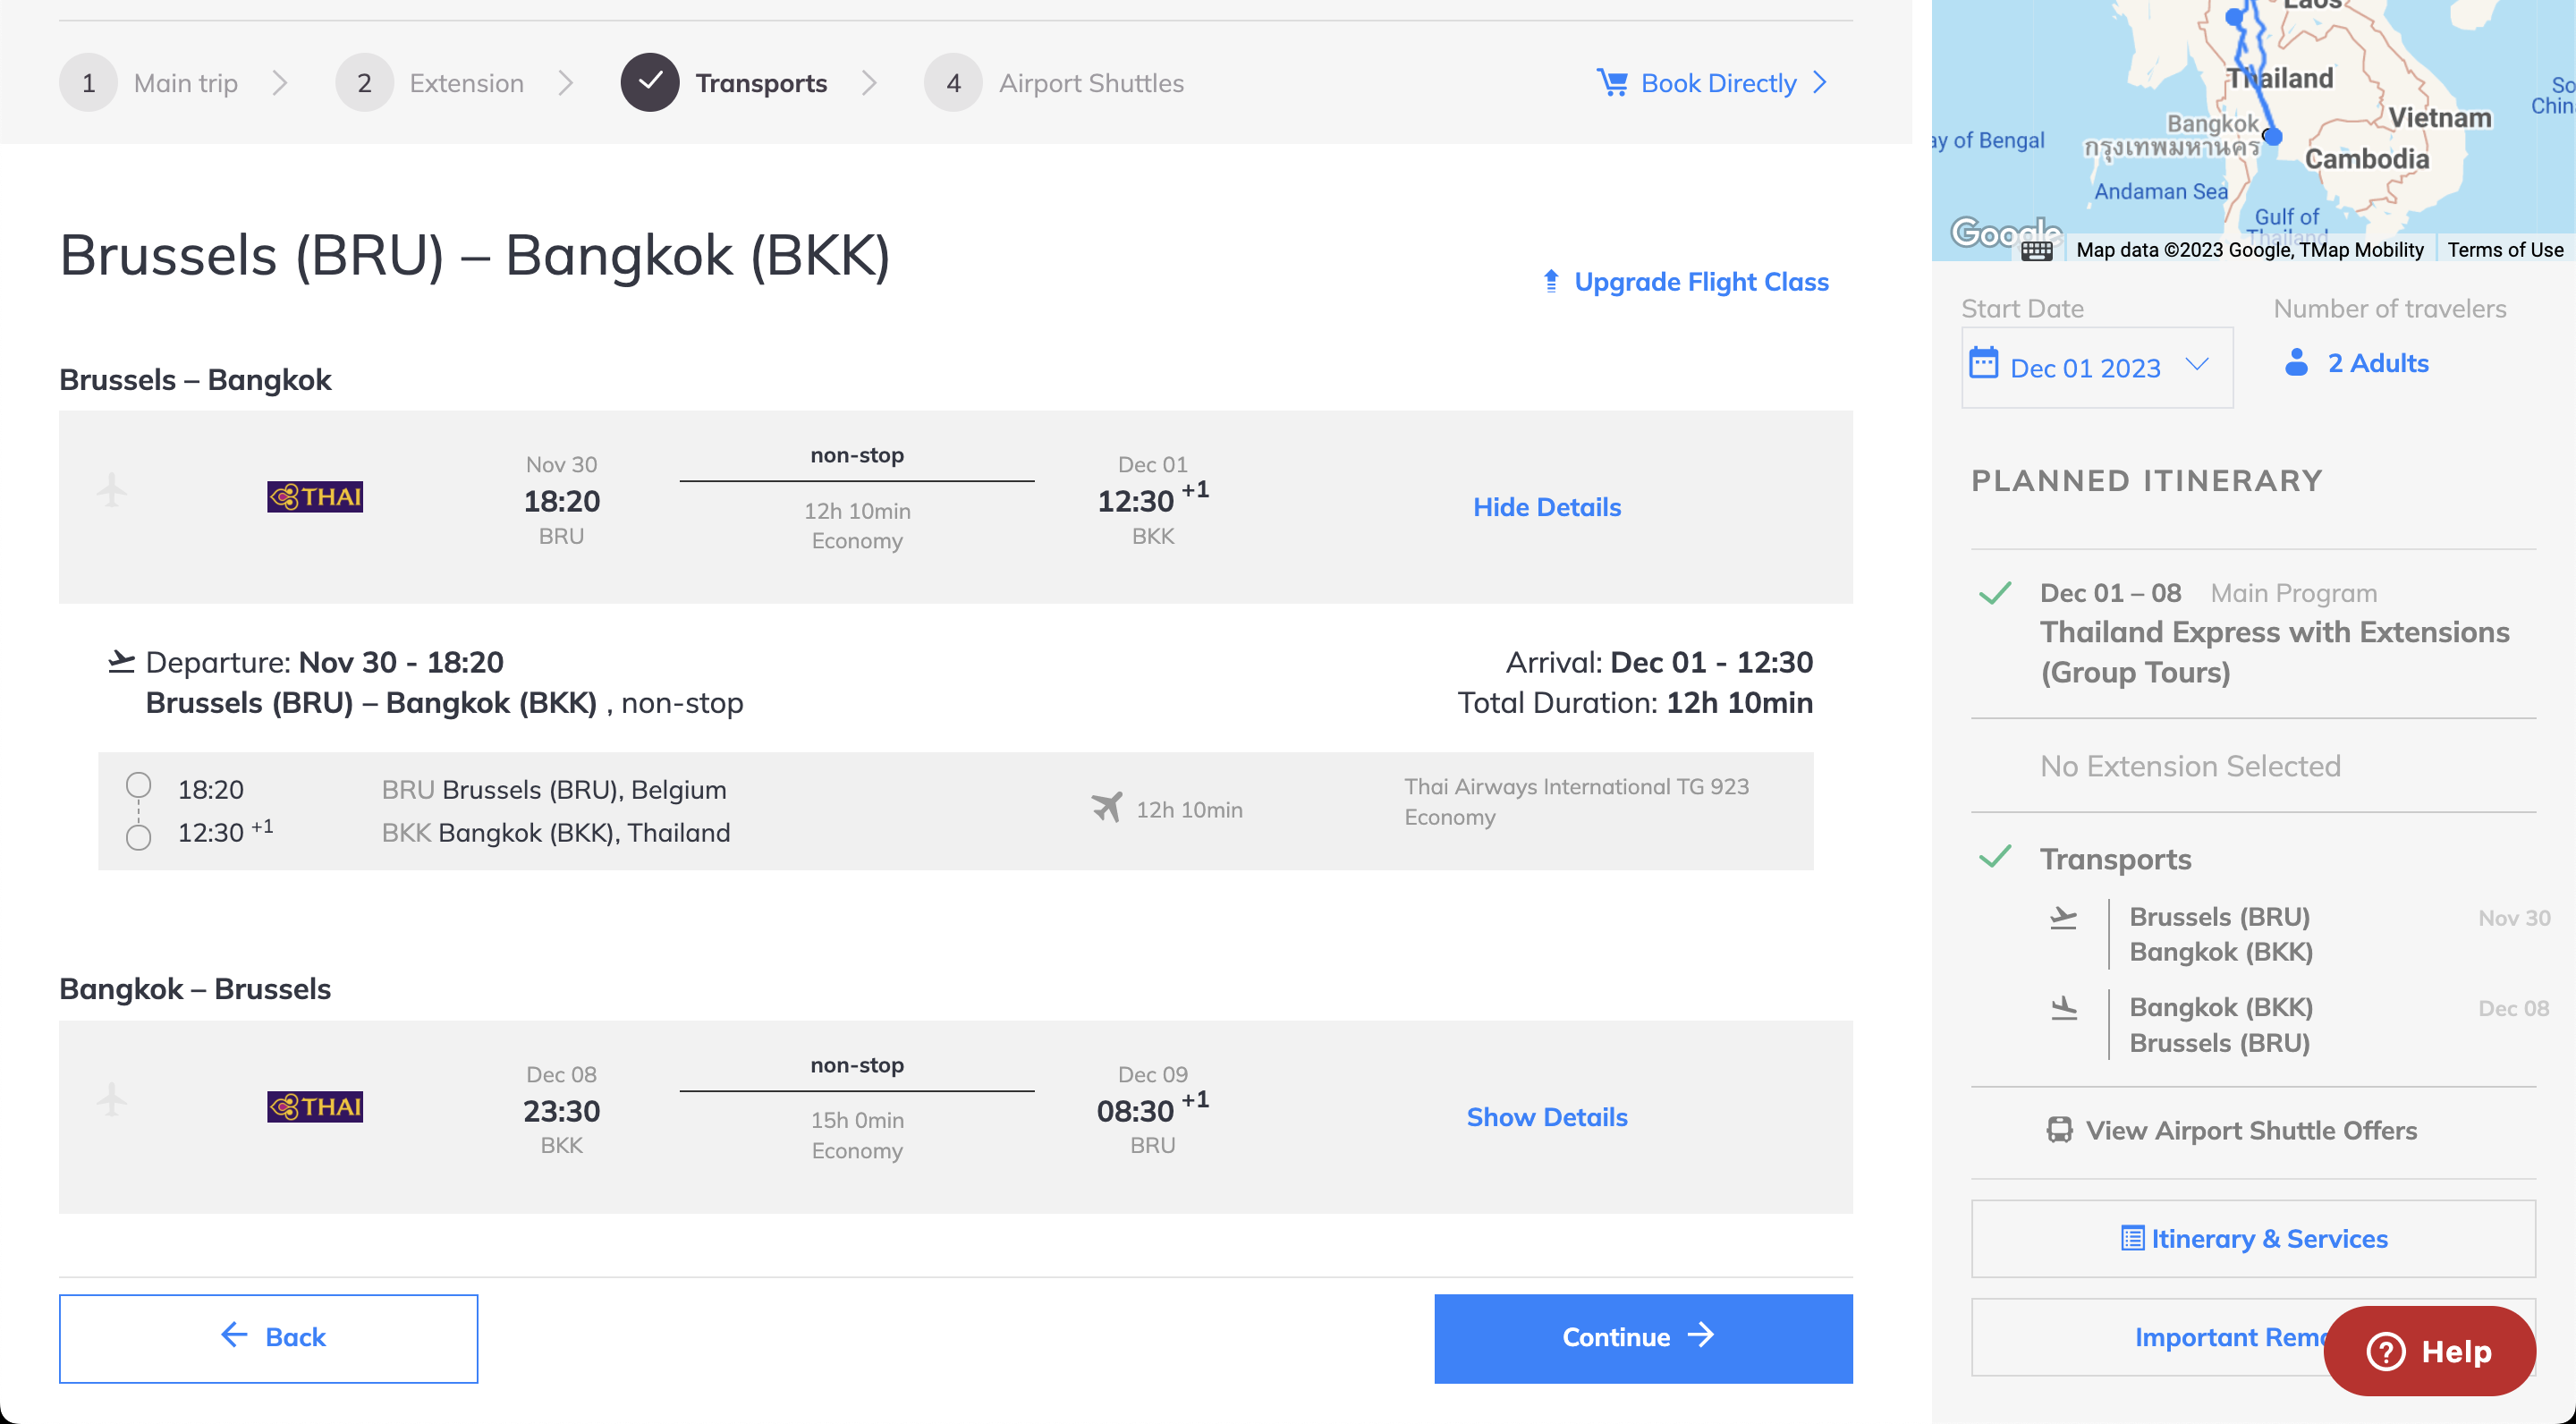
Task: Open the Start Date dropdown arrow
Action: coord(2197,364)
